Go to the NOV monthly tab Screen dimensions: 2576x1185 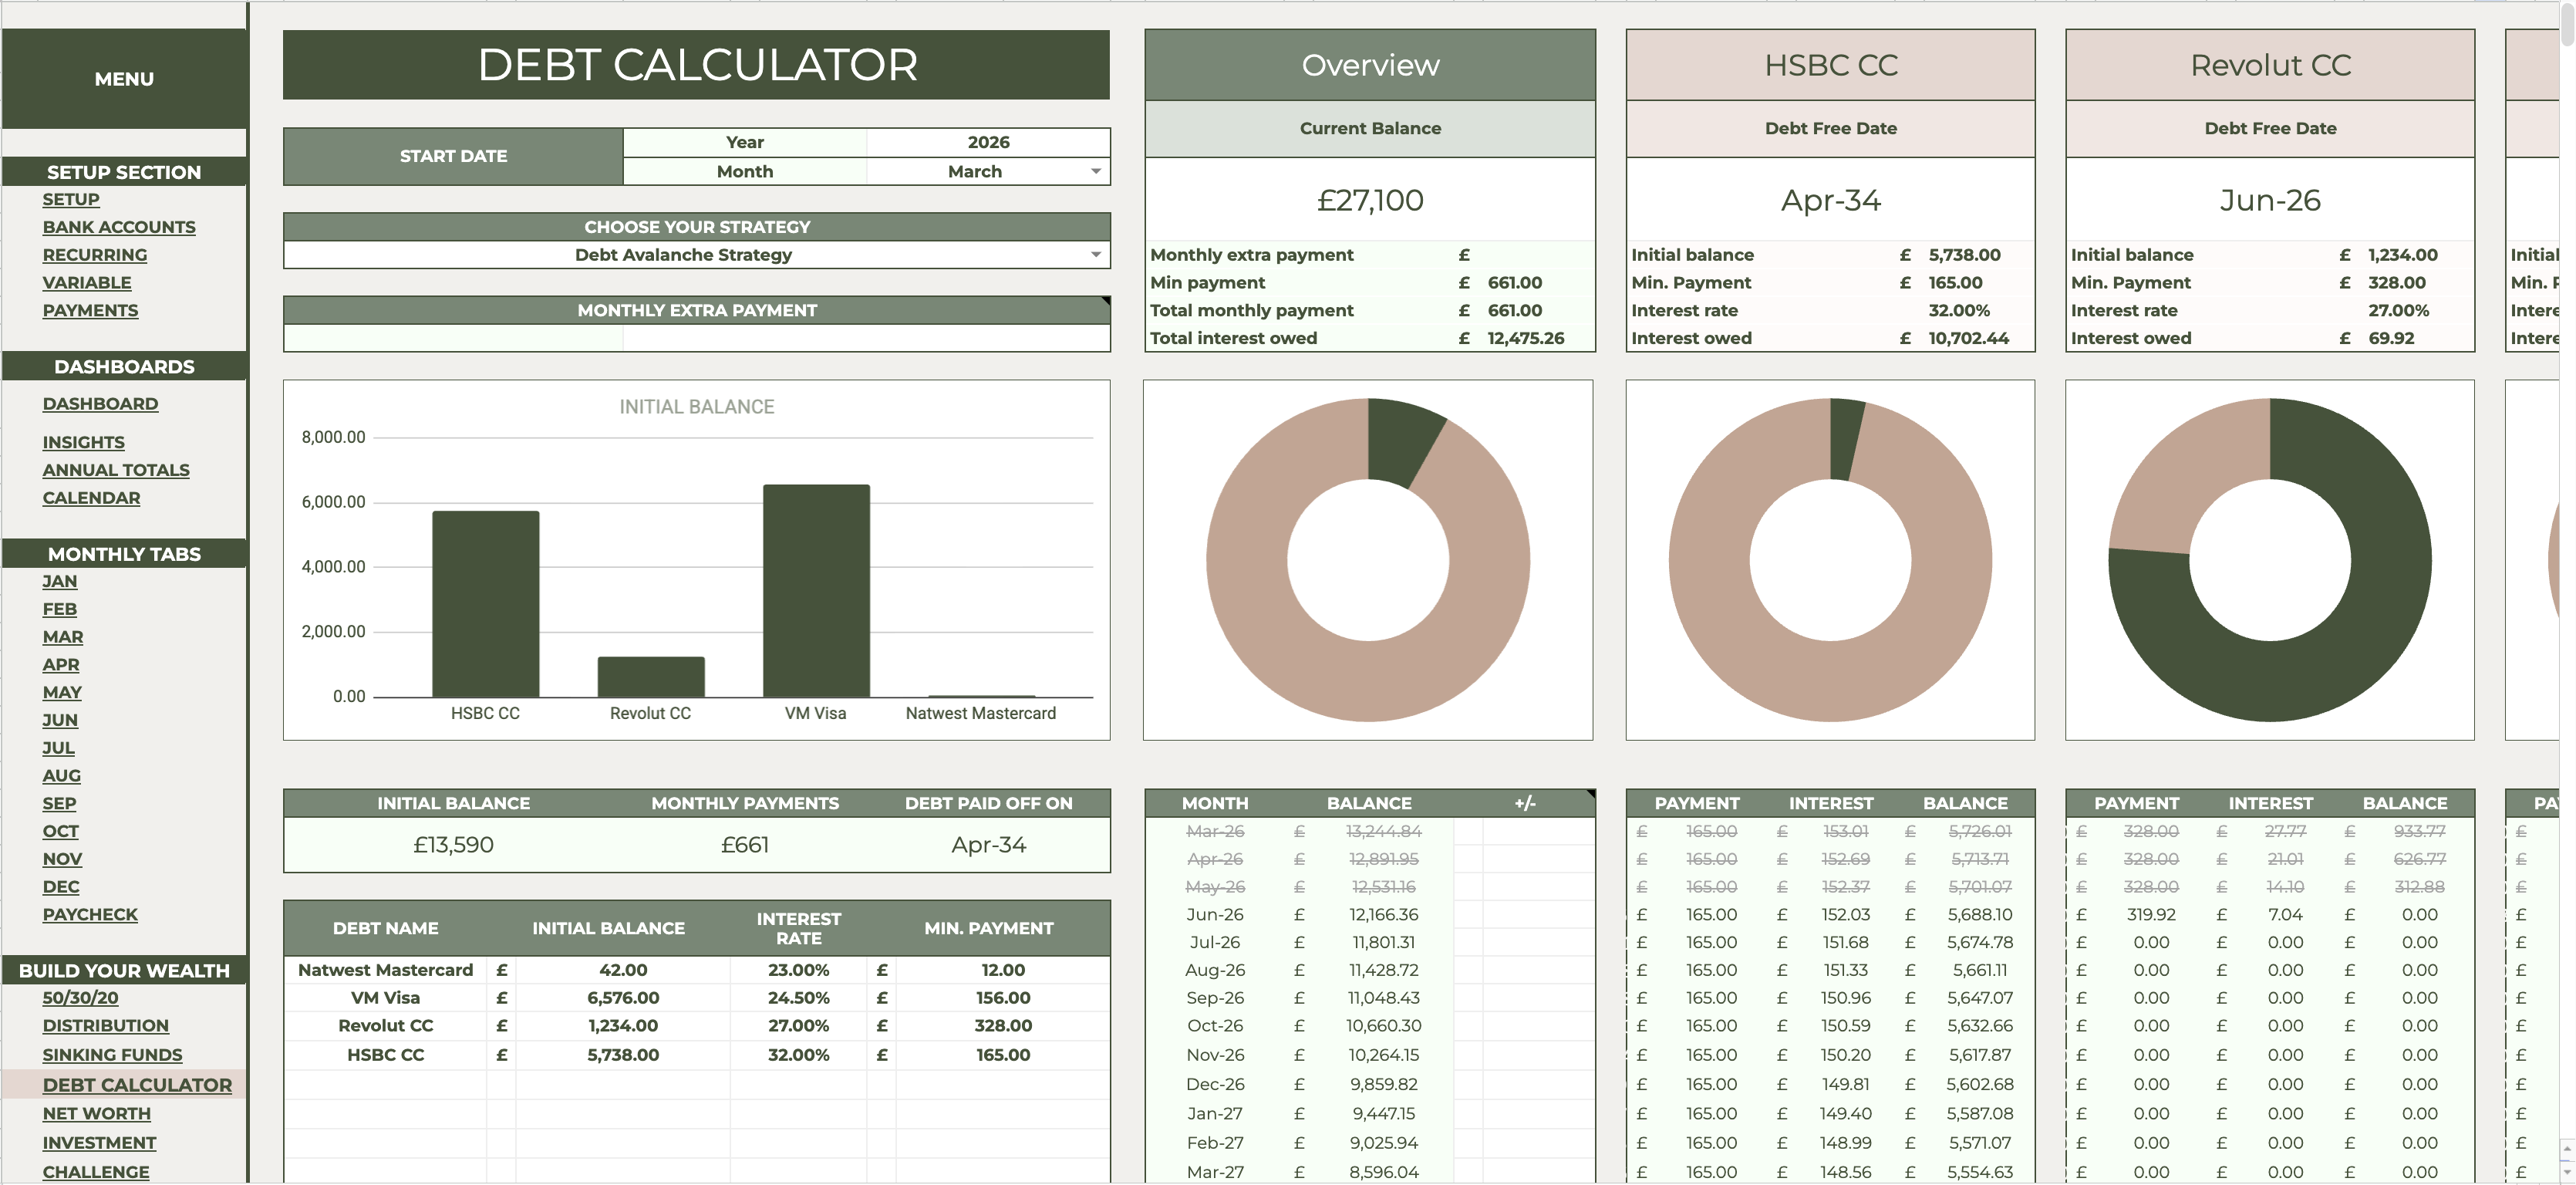point(62,859)
